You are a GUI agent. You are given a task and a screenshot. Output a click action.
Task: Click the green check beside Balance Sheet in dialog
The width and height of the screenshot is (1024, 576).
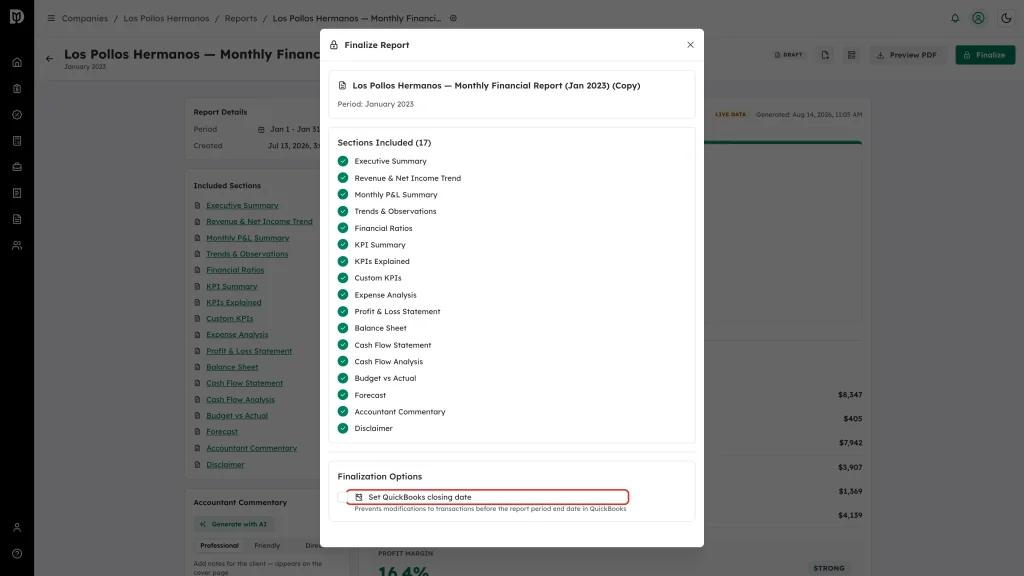click(x=343, y=328)
